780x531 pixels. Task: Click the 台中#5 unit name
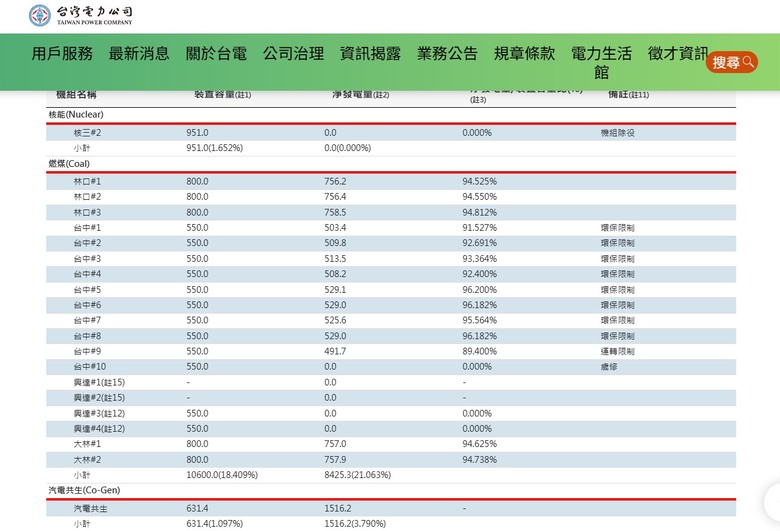(88, 290)
